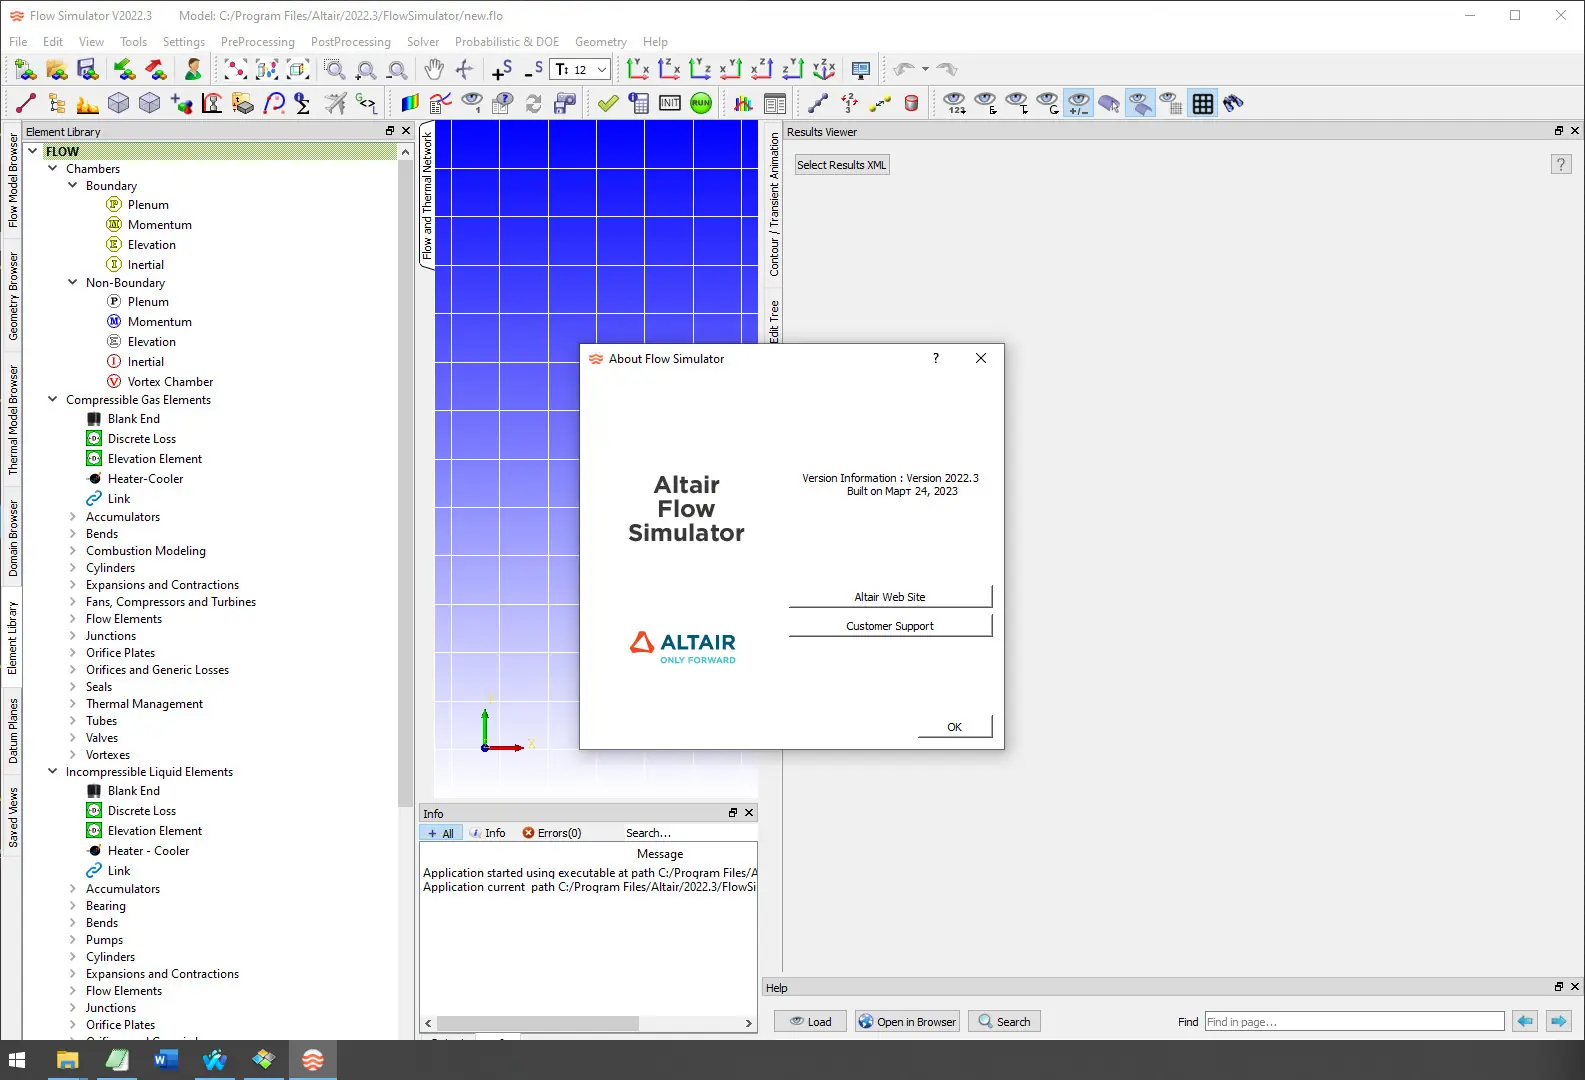Click the flame combustion icon

[x=88, y=103]
